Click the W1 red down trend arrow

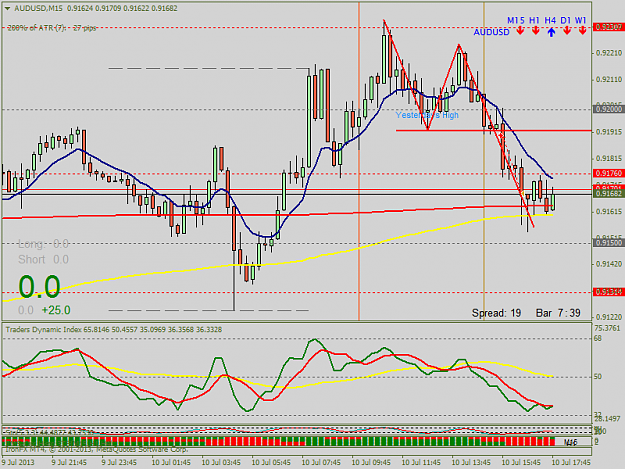(582, 31)
